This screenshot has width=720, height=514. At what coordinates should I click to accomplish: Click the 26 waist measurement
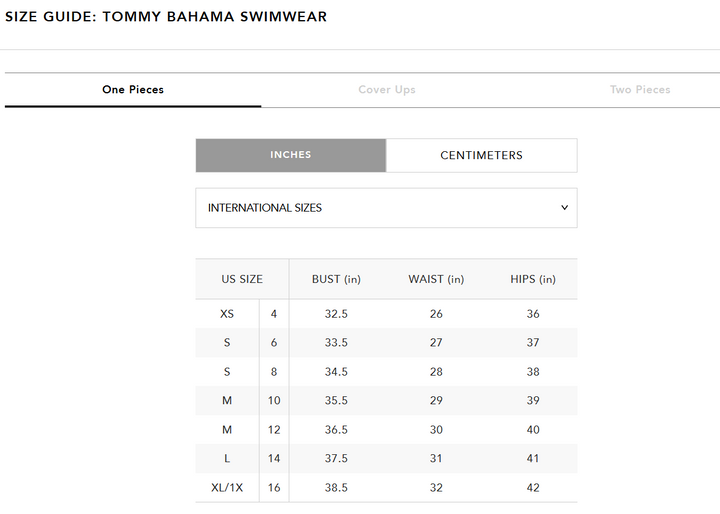point(436,314)
